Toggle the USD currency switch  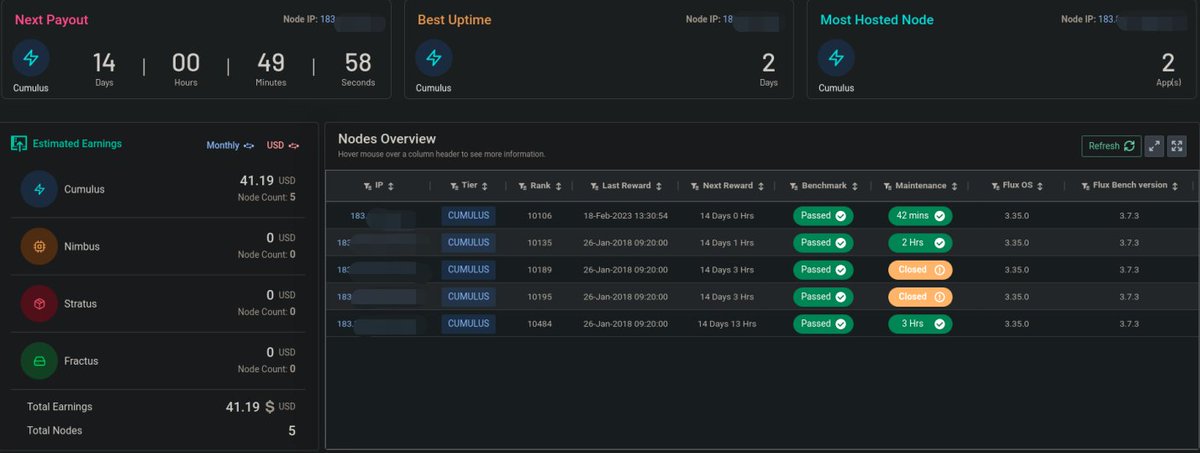[295, 146]
